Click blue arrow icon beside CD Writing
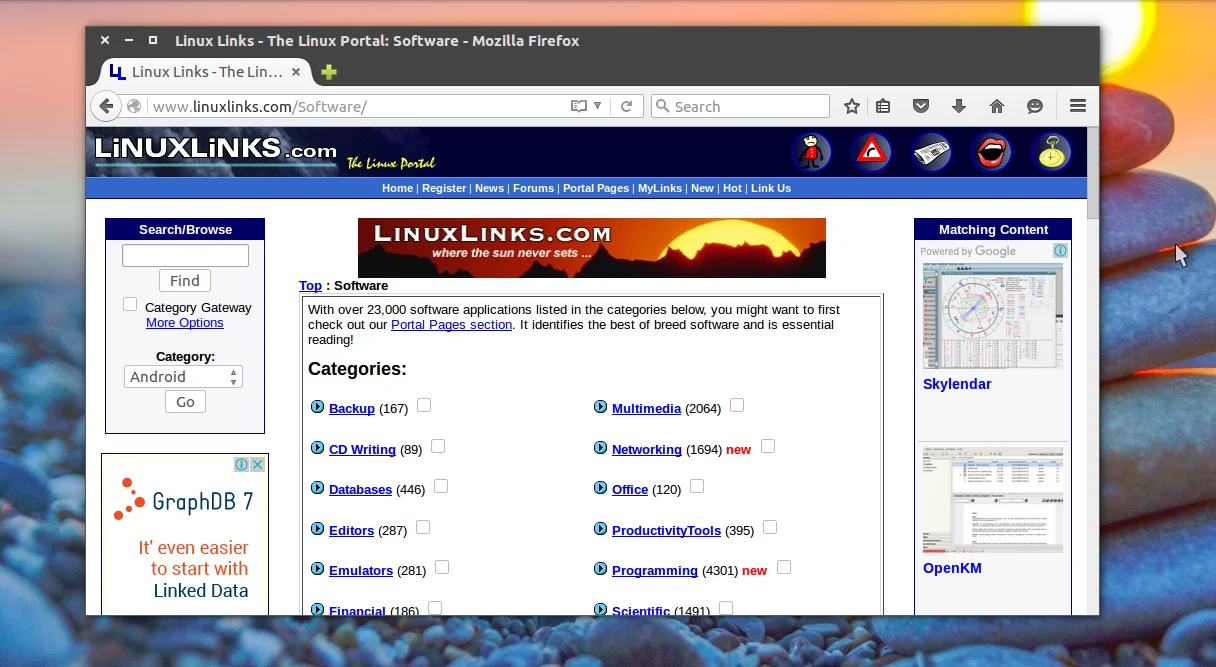1216x667 pixels. click(318, 448)
